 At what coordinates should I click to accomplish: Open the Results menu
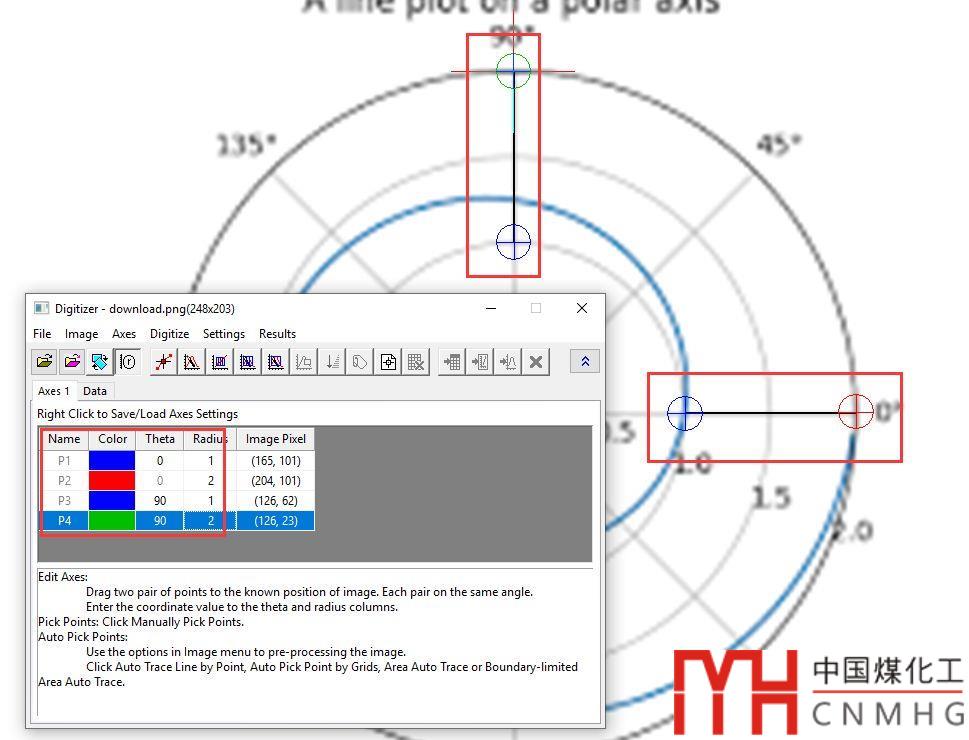pos(277,334)
